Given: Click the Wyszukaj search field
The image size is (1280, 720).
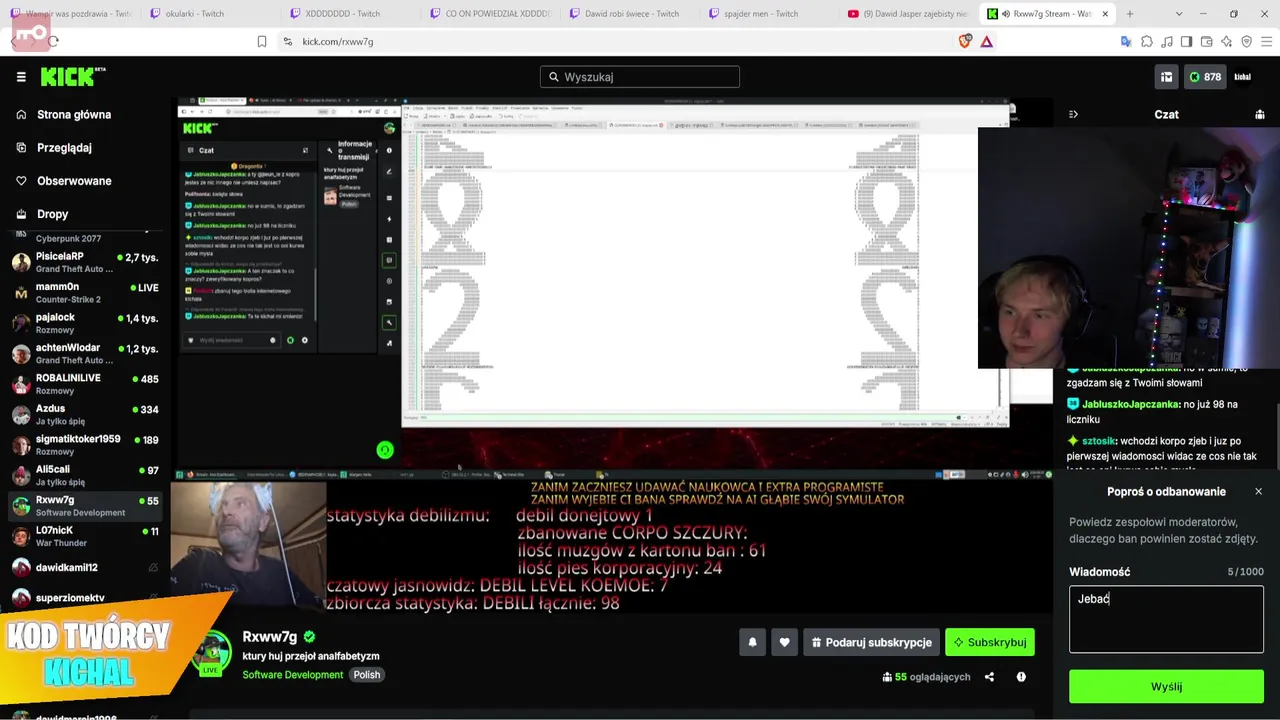Looking at the screenshot, I should click(640, 77).
